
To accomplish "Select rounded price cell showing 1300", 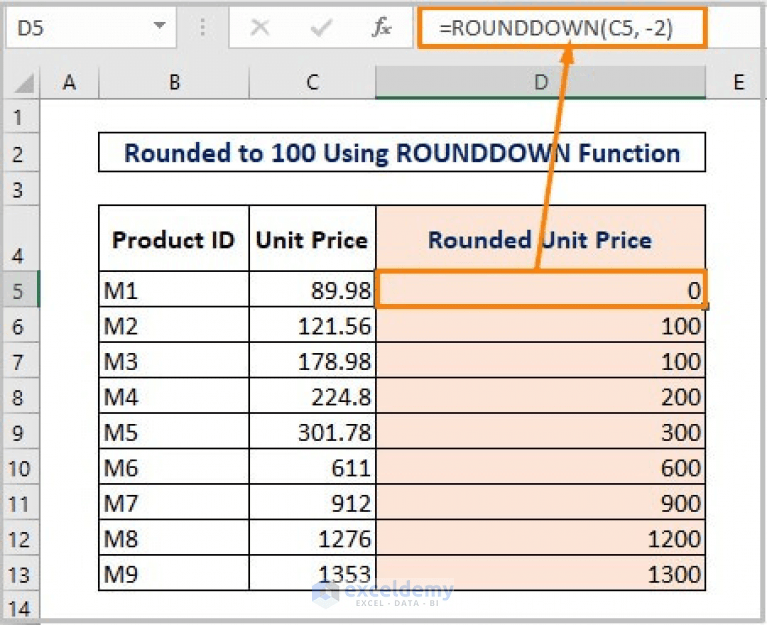I will click(x=541, y=573).
